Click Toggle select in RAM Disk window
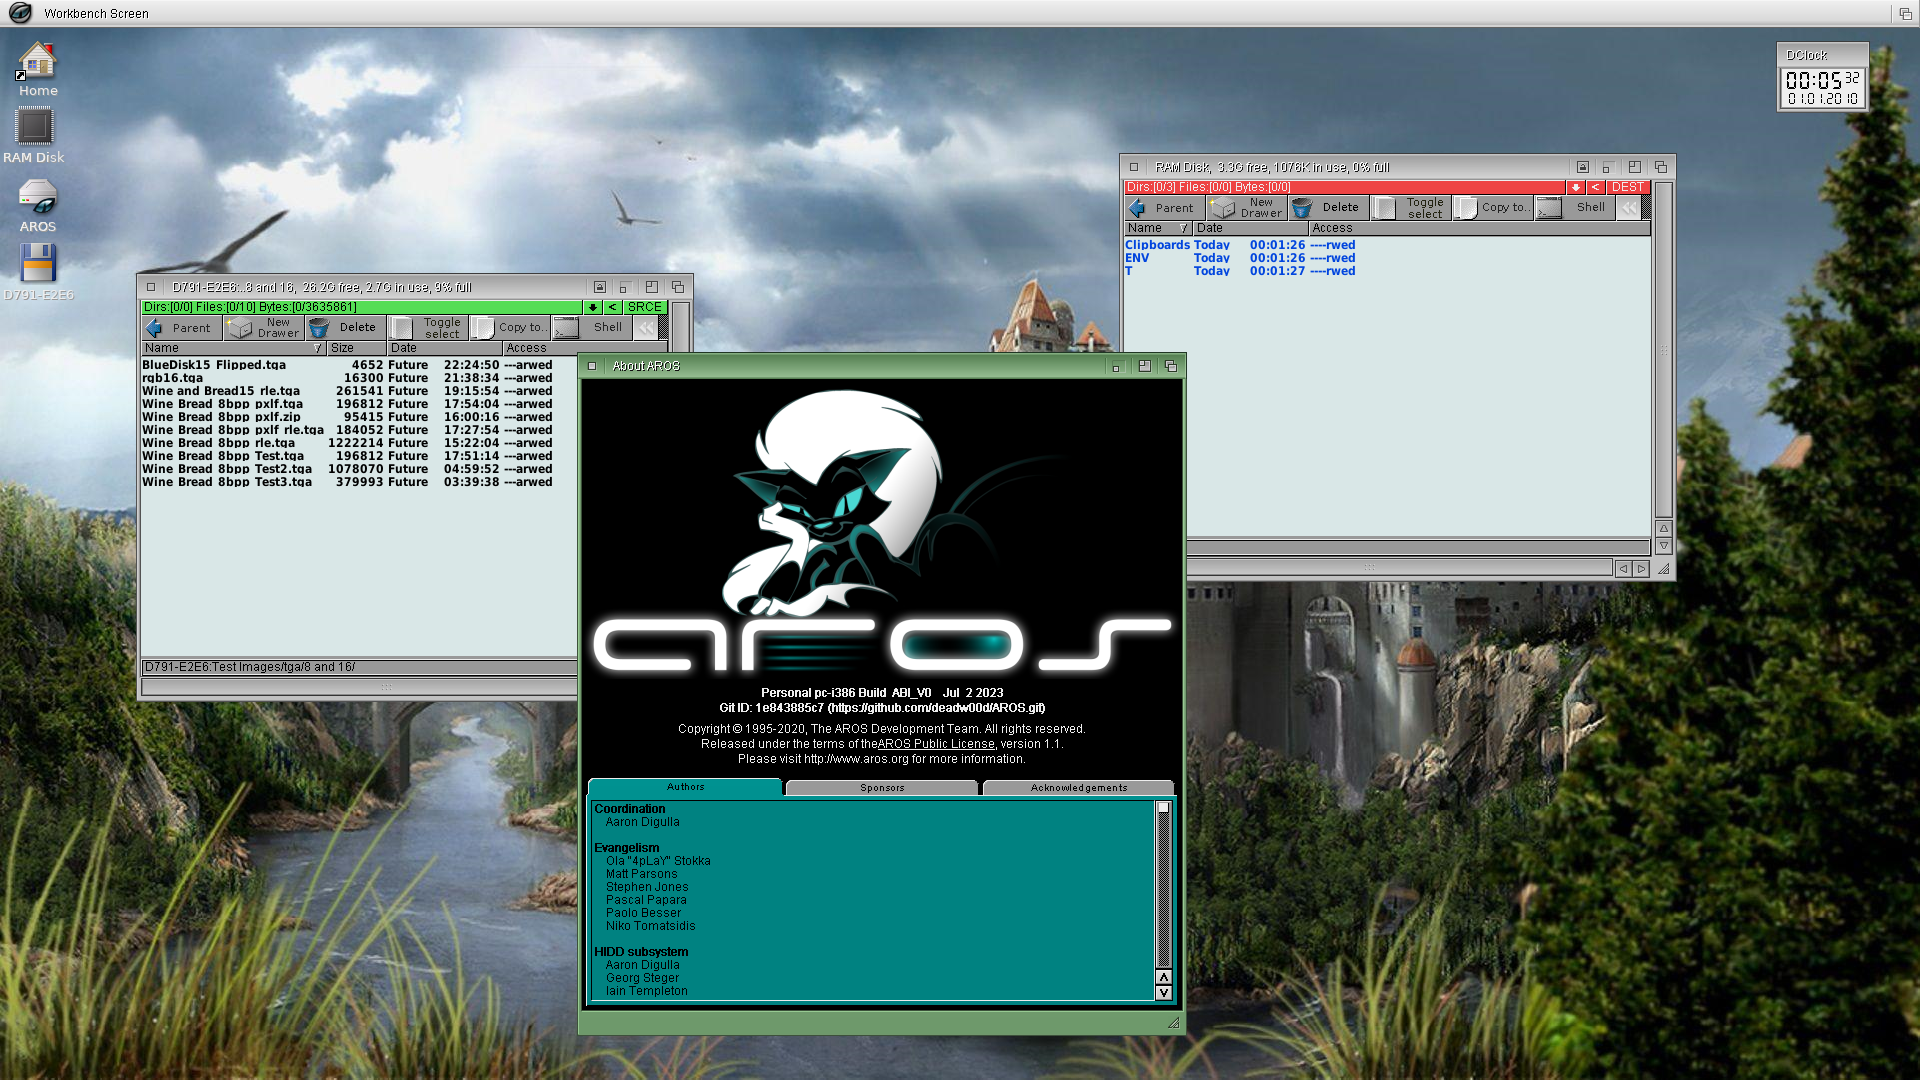This screenshot has height=1080, width=1920. (x=1411, y=208)
